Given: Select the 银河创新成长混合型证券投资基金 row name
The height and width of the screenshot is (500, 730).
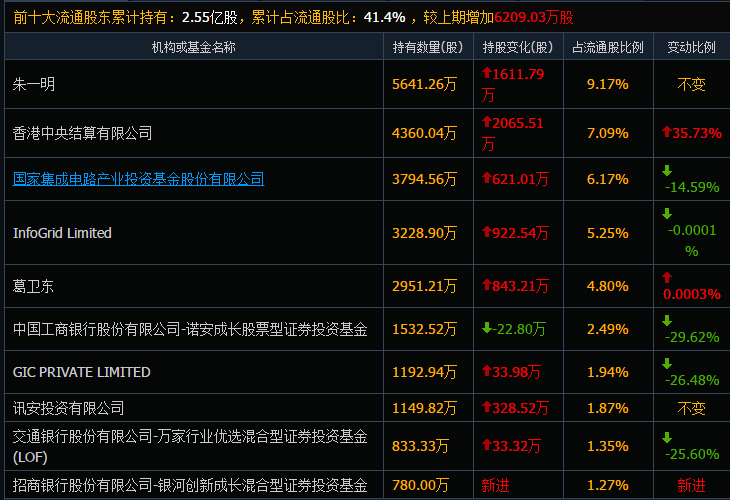Looking at the screenshot, I should tap(190, 485).
